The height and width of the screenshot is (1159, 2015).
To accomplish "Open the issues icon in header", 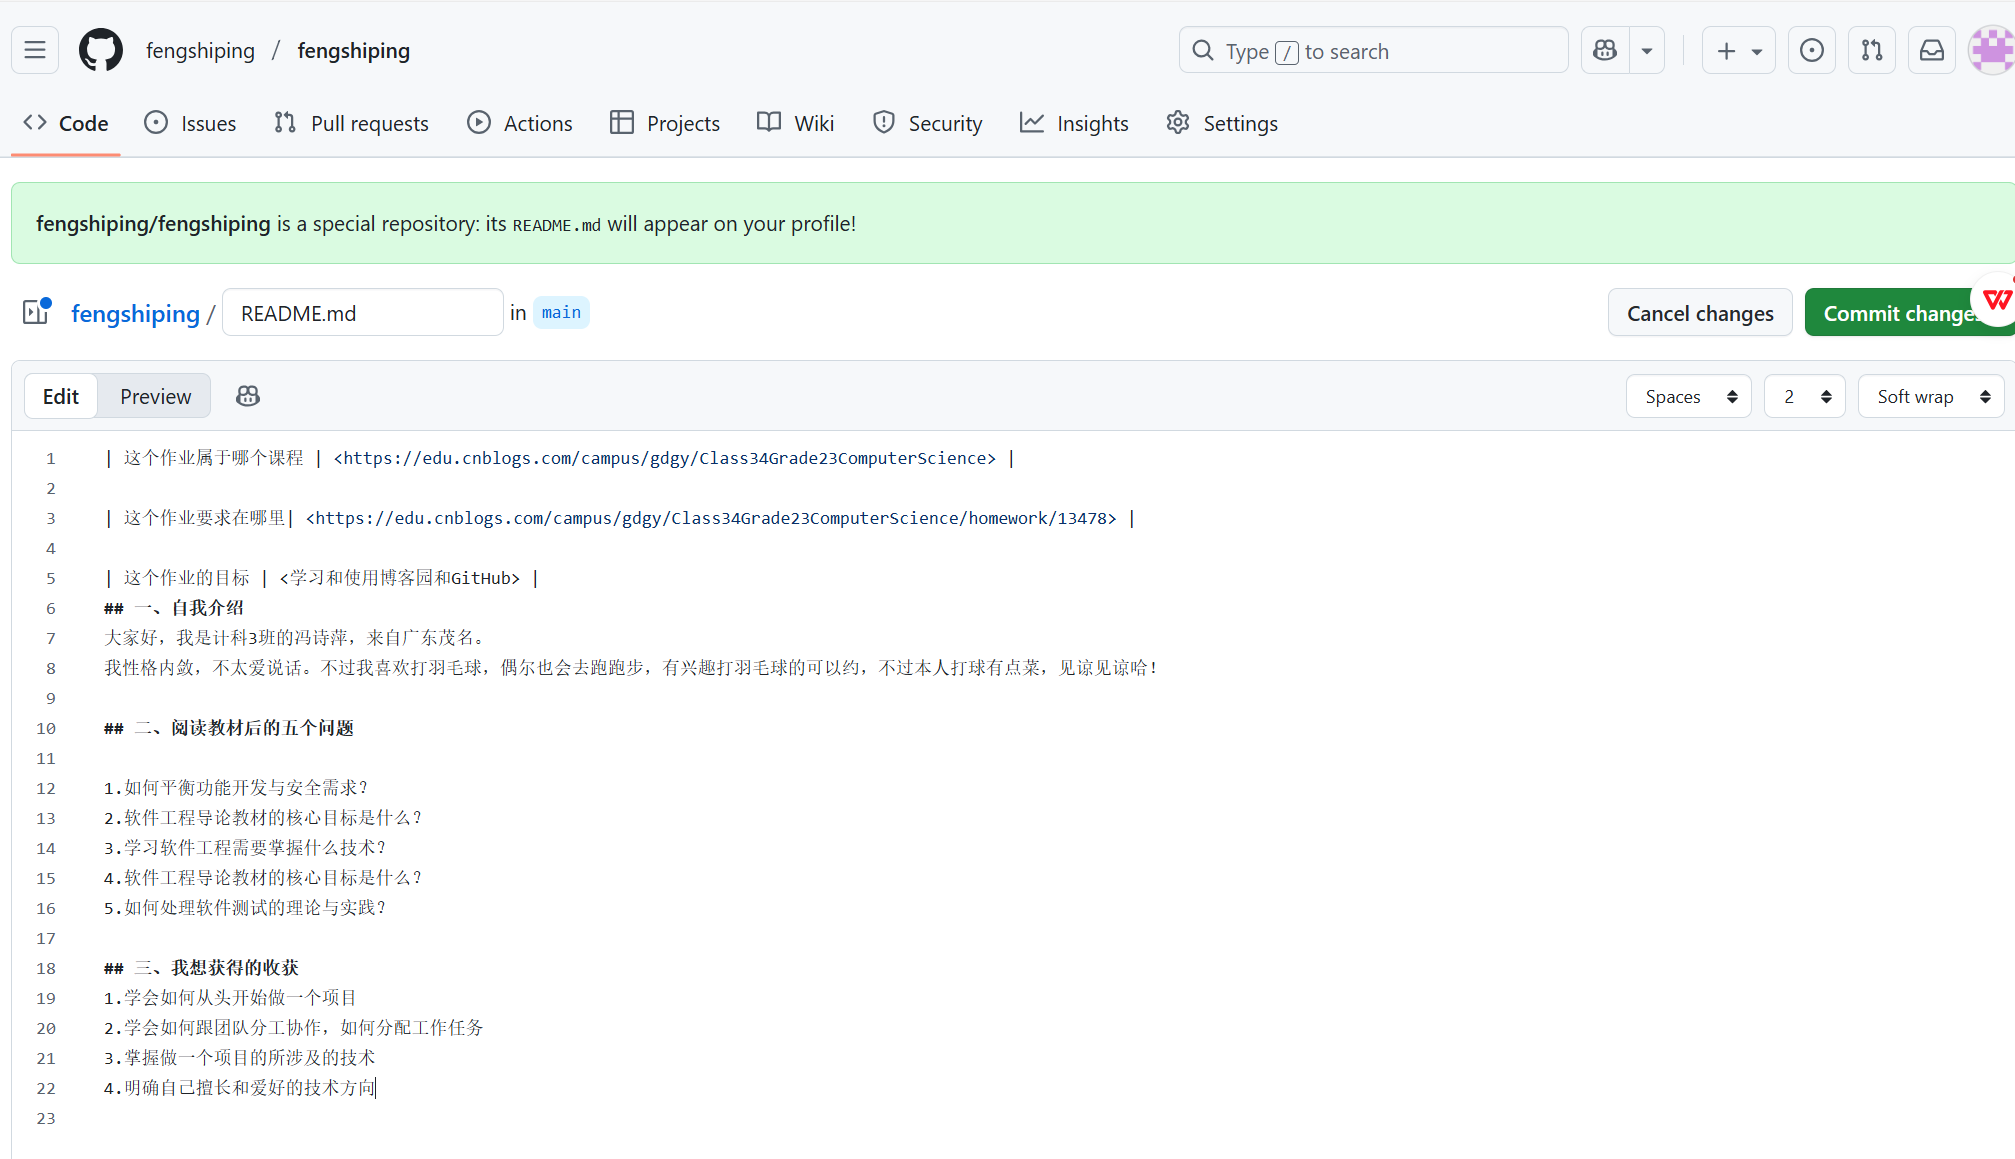I will 1811,50.
